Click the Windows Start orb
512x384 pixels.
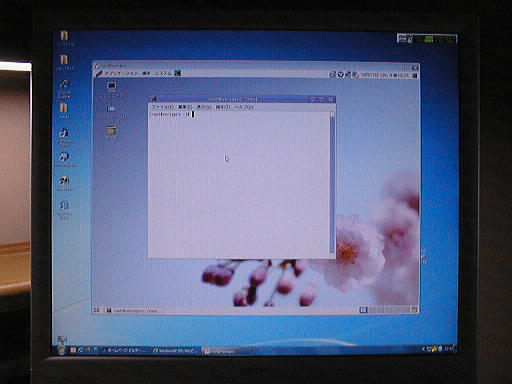tap(61, 350)
